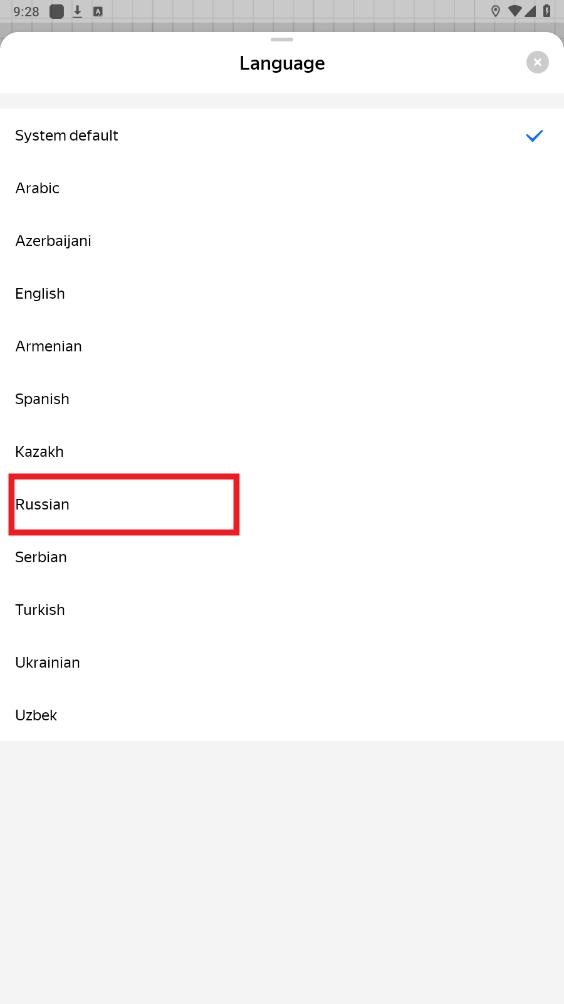Screen dimensions: 564x1004
Task: Select Azerbaijani from the list
Action: 282,241
